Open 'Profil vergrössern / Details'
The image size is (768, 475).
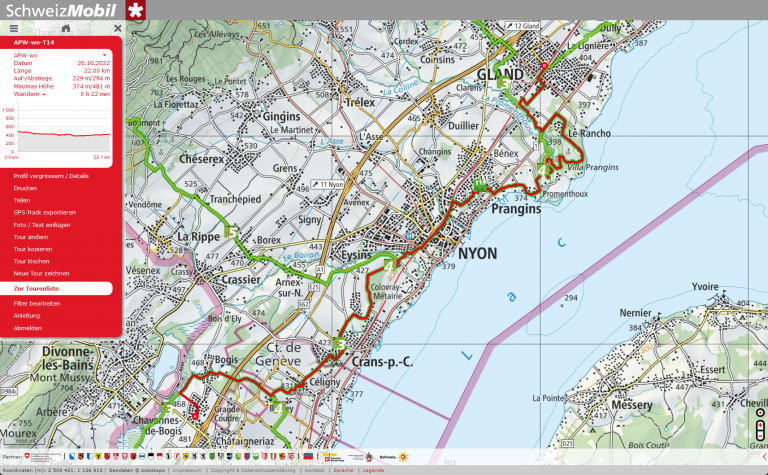pos(51,176)
